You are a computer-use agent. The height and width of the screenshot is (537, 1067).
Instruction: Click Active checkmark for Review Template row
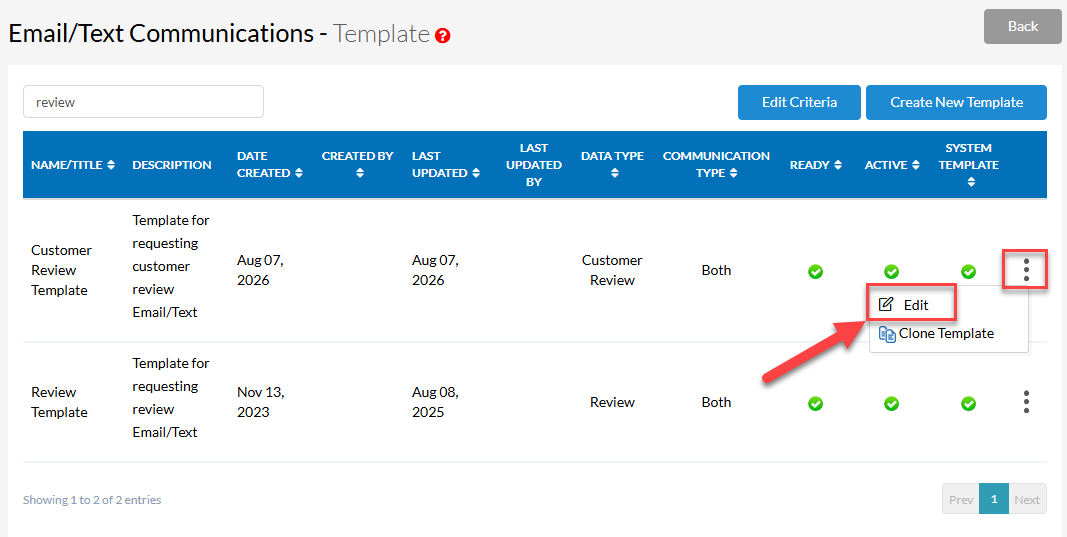(891, 404)
